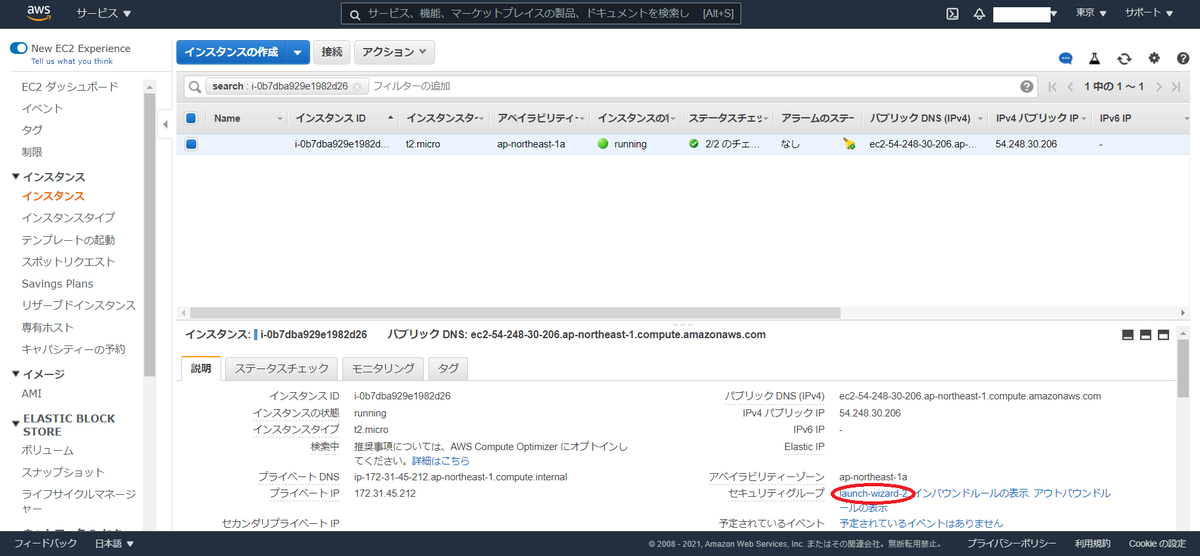Toggle the select-all checkbox in table header
The height and width of the screenshot is (556, 1200).
click(191, 118)
